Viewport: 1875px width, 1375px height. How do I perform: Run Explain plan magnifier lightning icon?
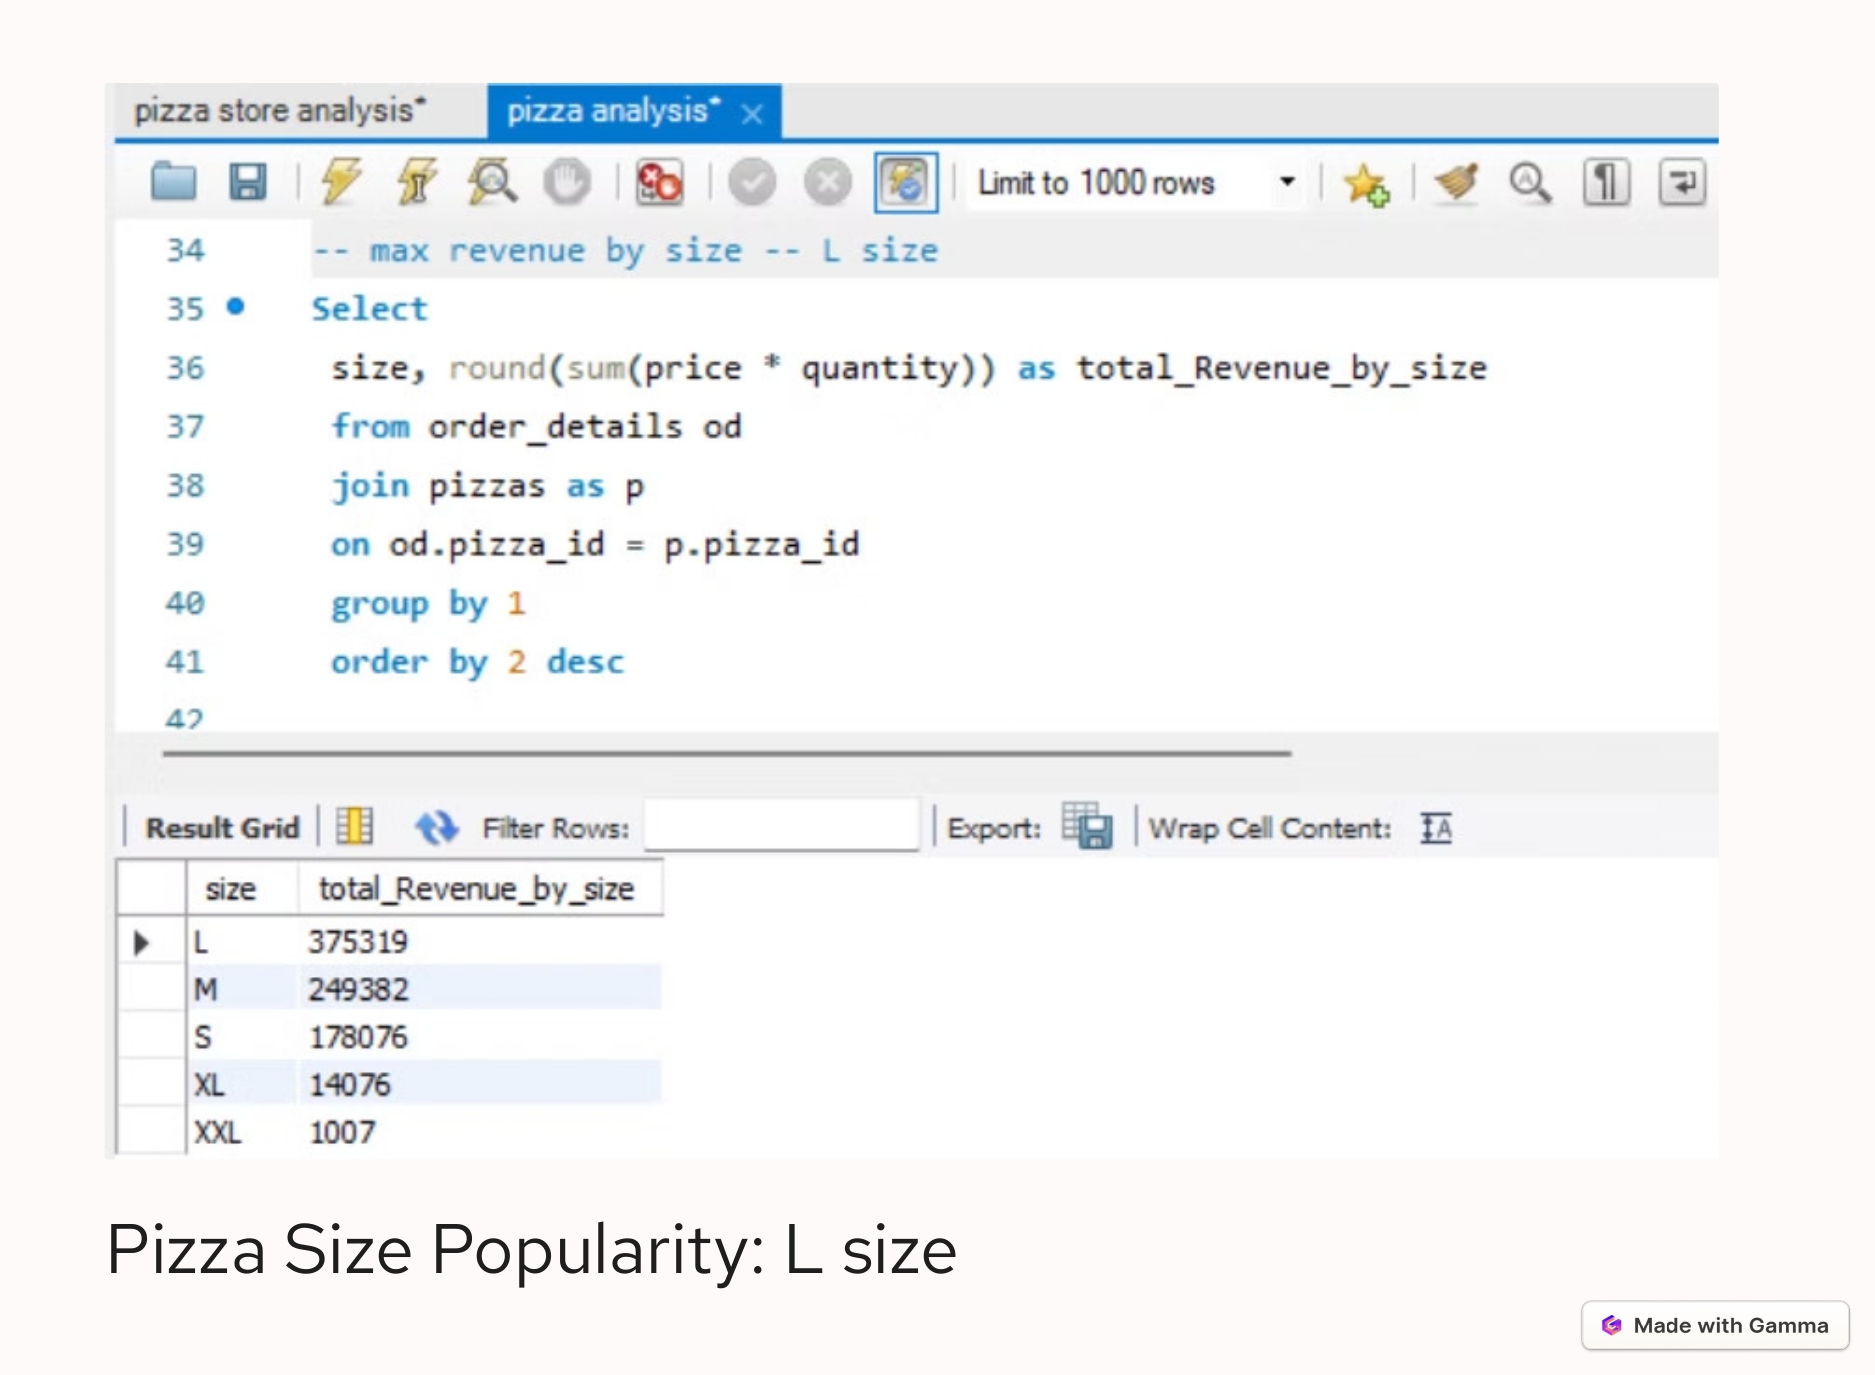[492, 182]
